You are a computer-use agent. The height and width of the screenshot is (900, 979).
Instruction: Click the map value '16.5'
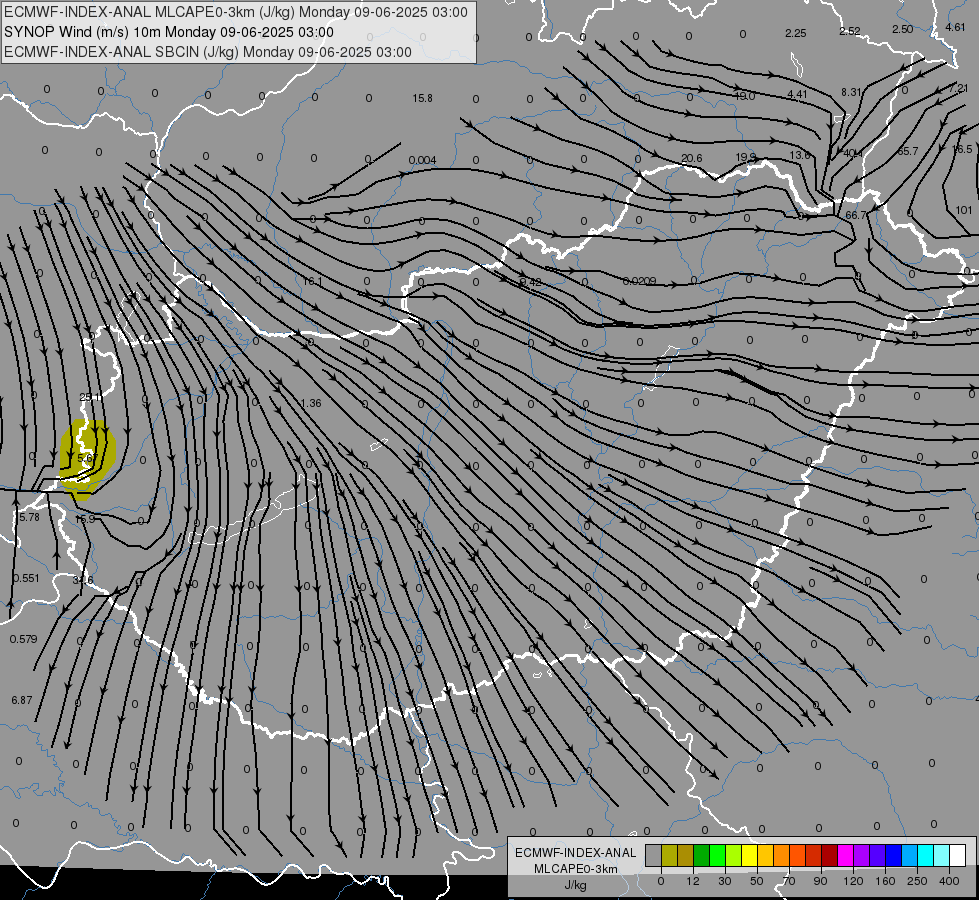(962, 149)
